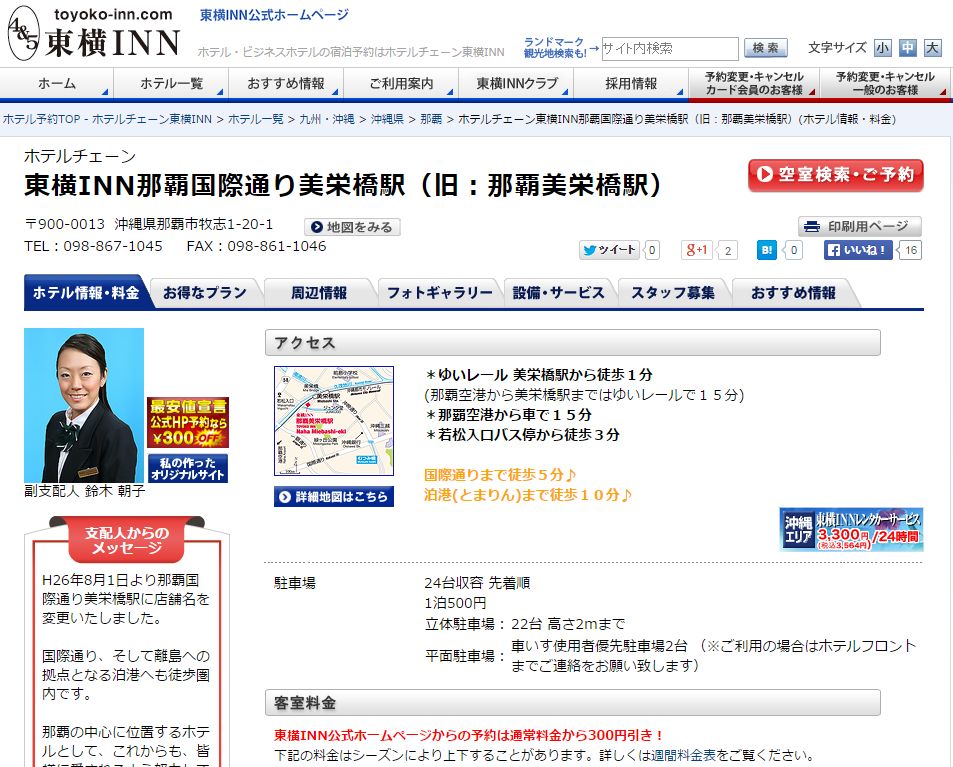The width and height of the screenshot is (953, 767).
Task: Click the Facebook いいね! button
Action: click(x=859, y=250)
